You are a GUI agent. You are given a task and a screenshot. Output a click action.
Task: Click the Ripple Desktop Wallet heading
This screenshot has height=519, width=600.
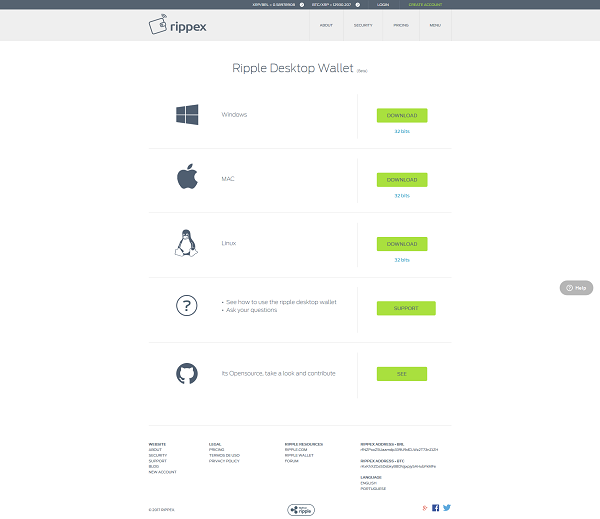[293, 68]
